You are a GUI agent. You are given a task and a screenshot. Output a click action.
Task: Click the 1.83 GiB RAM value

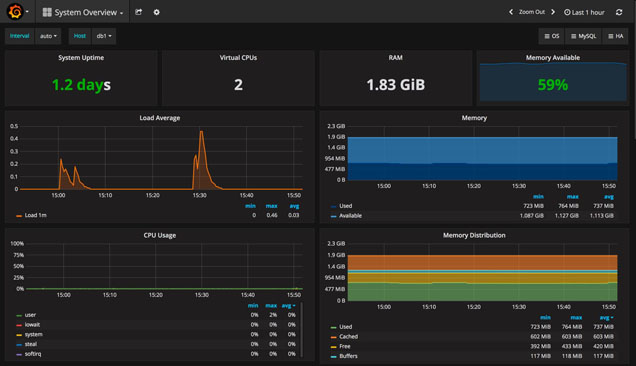coord(395,85)
